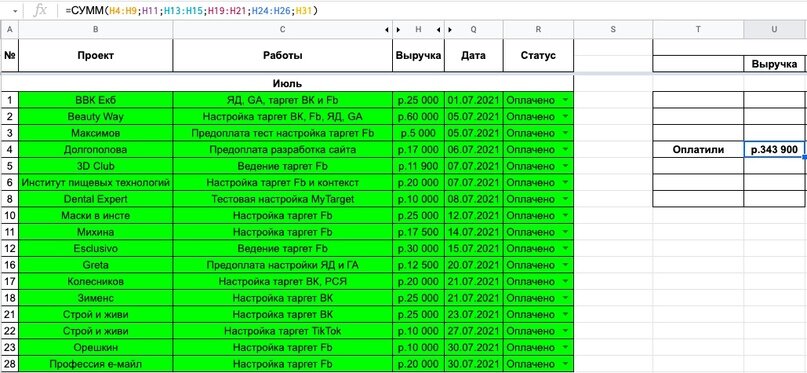Viewport: 807px width, 373px height.
Task: Click Настройка таргет ВК, РСЯ cell
Action: tap(283, 281)
